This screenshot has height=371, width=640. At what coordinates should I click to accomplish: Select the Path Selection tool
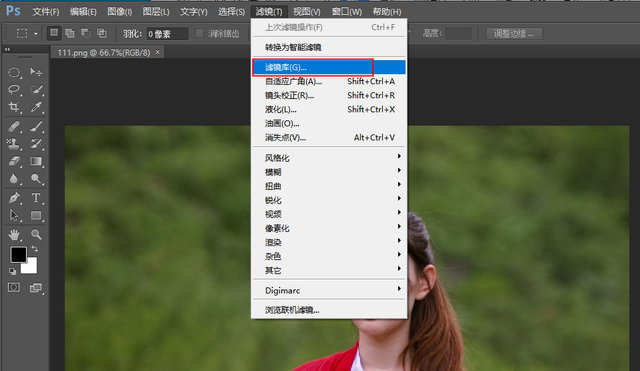point(14,215)
